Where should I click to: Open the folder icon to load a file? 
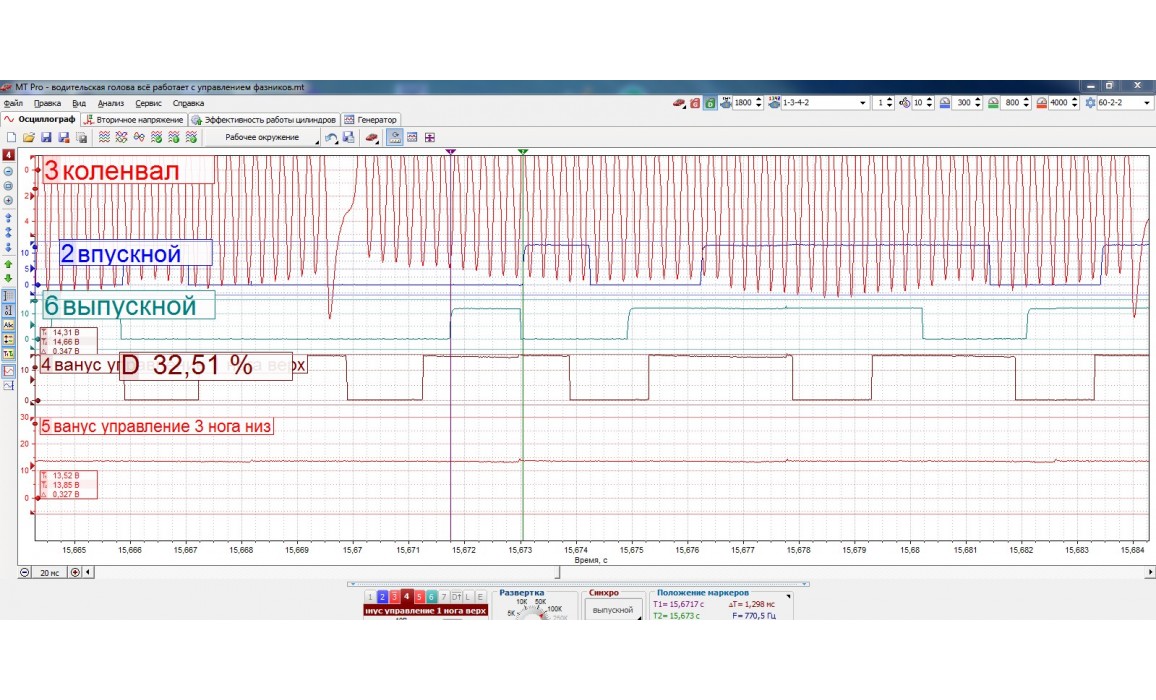coord(29,137)
